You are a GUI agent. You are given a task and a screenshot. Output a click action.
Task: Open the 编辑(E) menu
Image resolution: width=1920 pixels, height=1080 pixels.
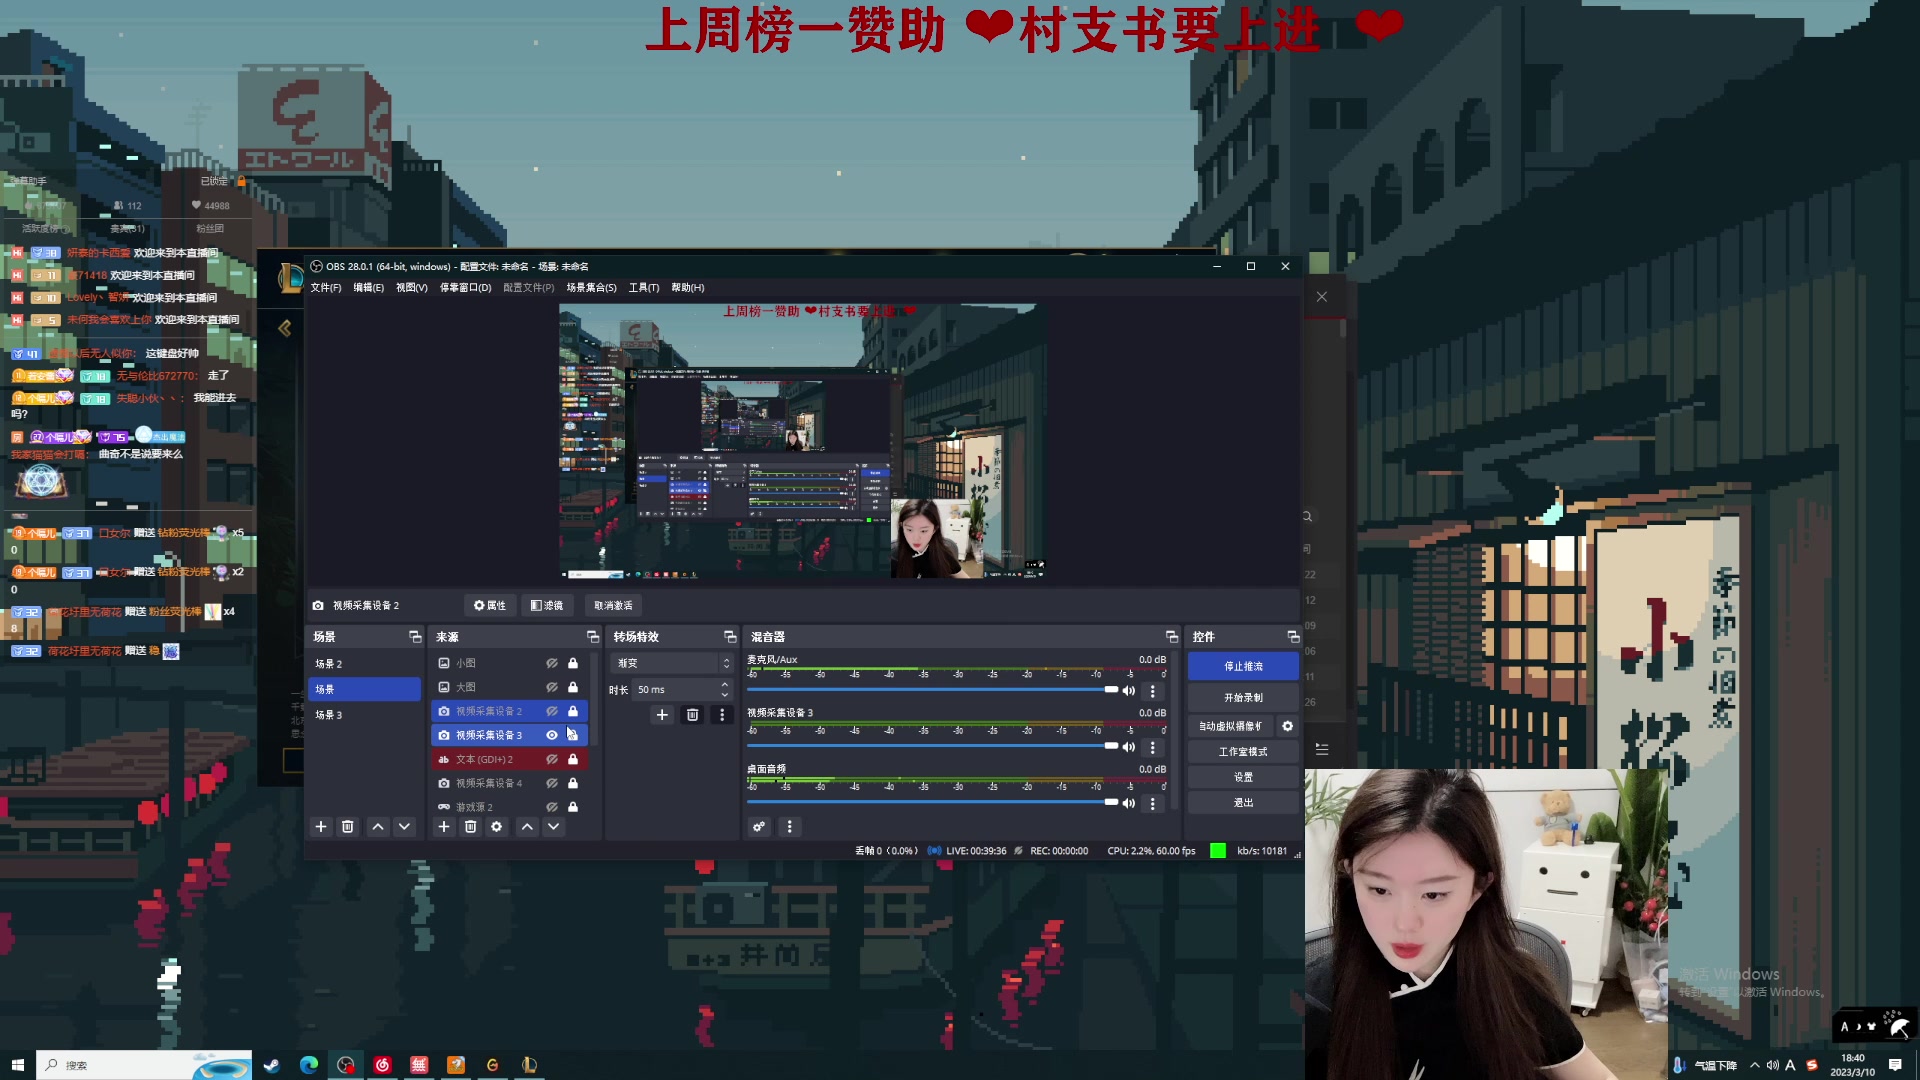368,288
